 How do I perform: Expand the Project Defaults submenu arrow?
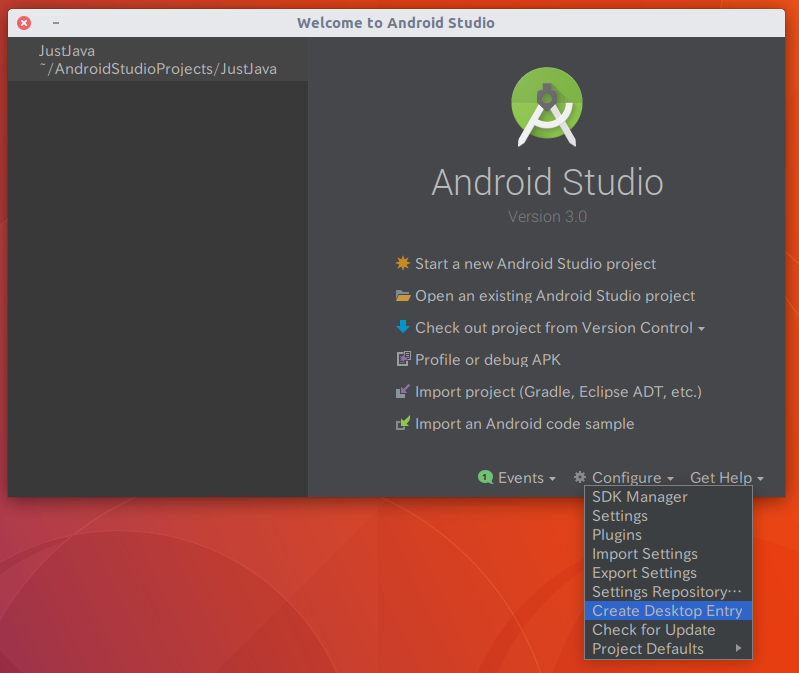pos(738,648)
